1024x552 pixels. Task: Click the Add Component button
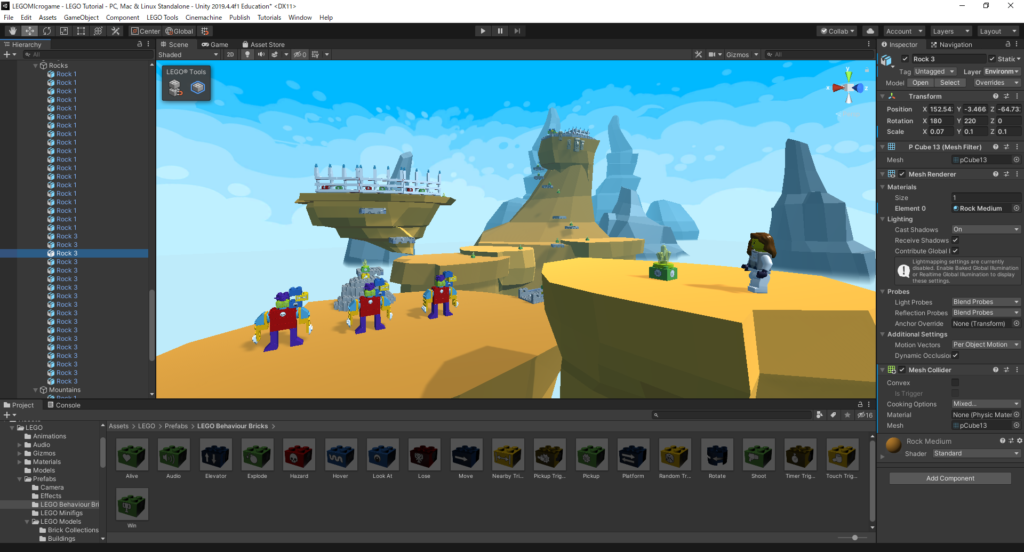click(x=950, y=478)
